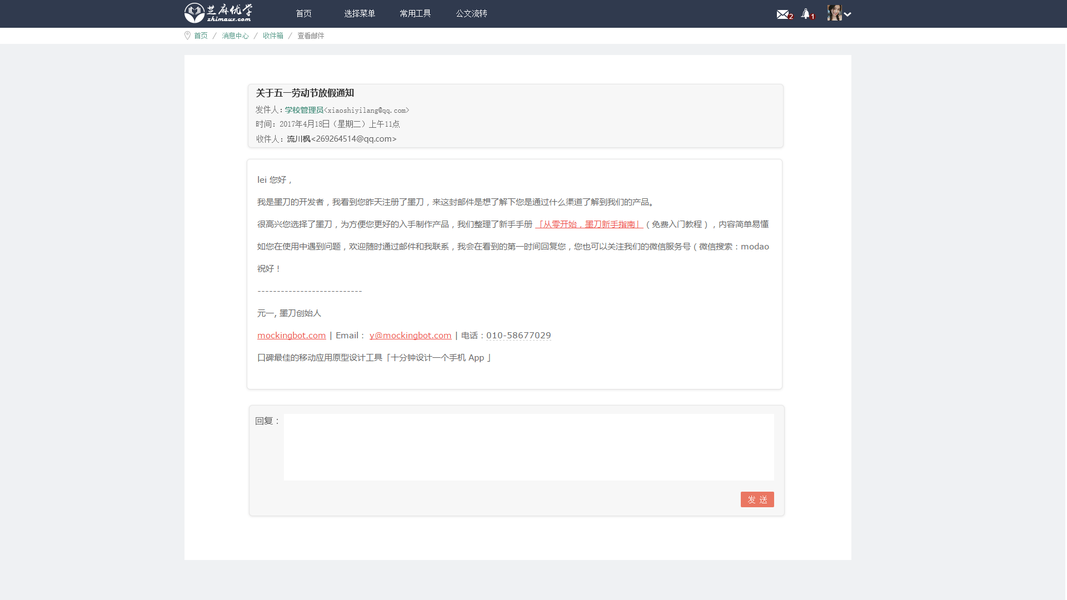Click the 查看邮件 breadcrumb text
The width and height of the screenshot is (1067, 600).
(310, 36)
